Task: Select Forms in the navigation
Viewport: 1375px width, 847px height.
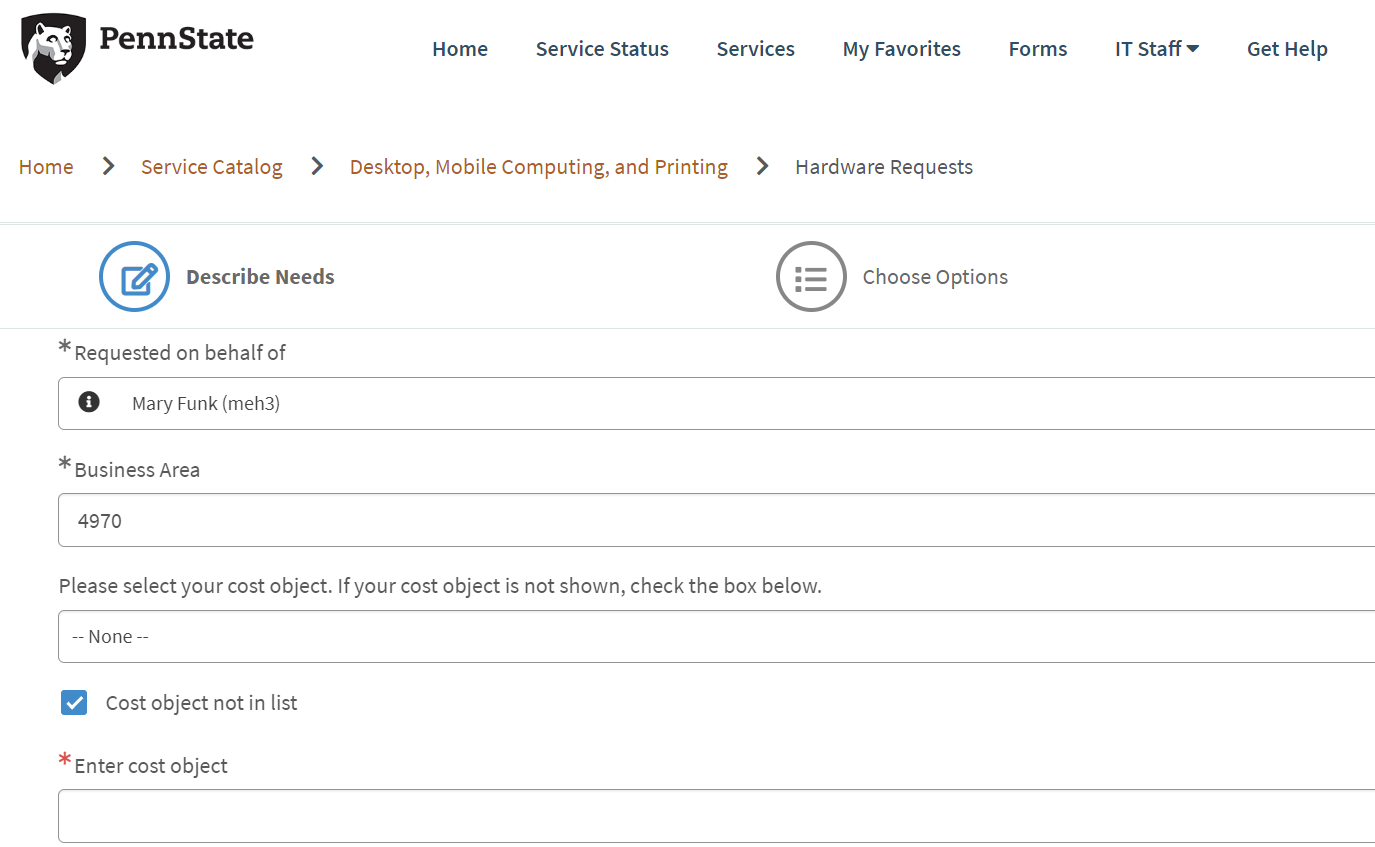Action: click(x=1037, y=48)
